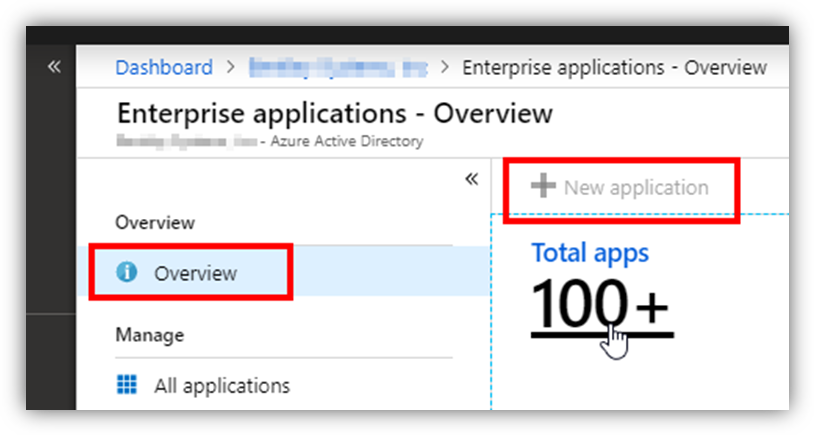
Task: Collapse the far-left portal sidebar chevron
Action: tap(54, 66)
